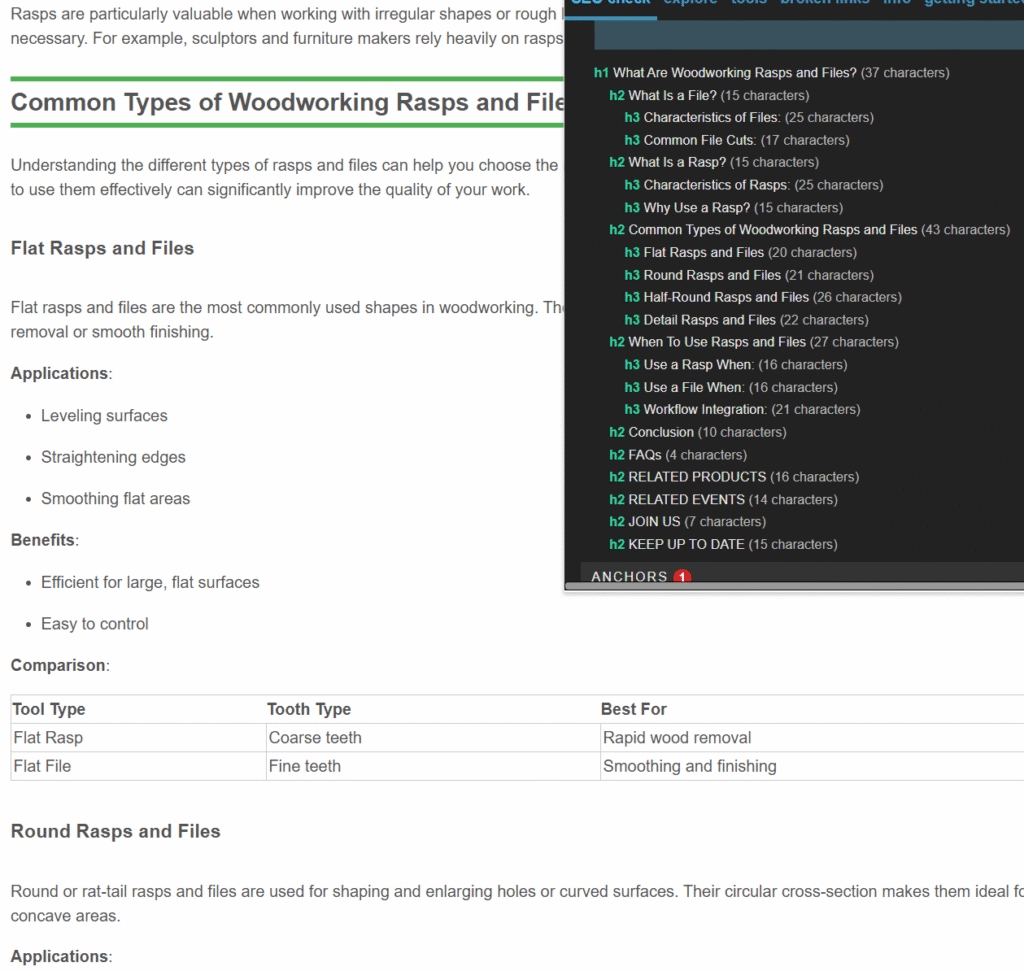The image size is (1024, 971).
Task: Select the 'RELATED PRODUCTS' h2 row
Action: click(733, 477)
